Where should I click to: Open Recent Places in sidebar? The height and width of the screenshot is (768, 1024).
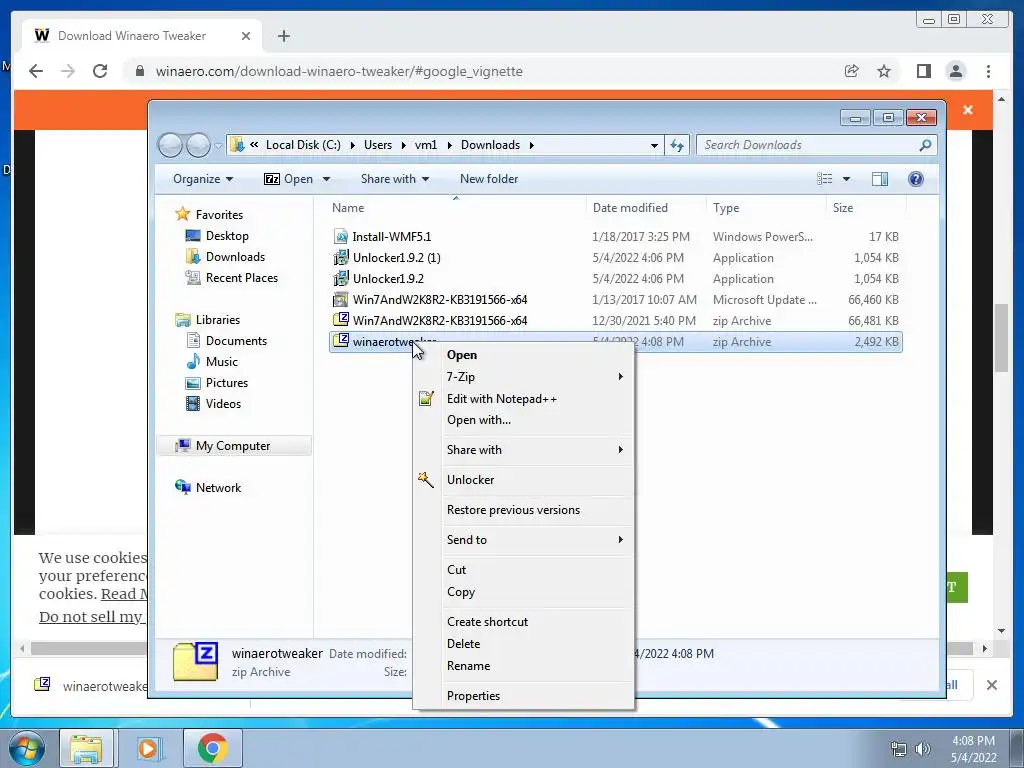coord(241,278)
